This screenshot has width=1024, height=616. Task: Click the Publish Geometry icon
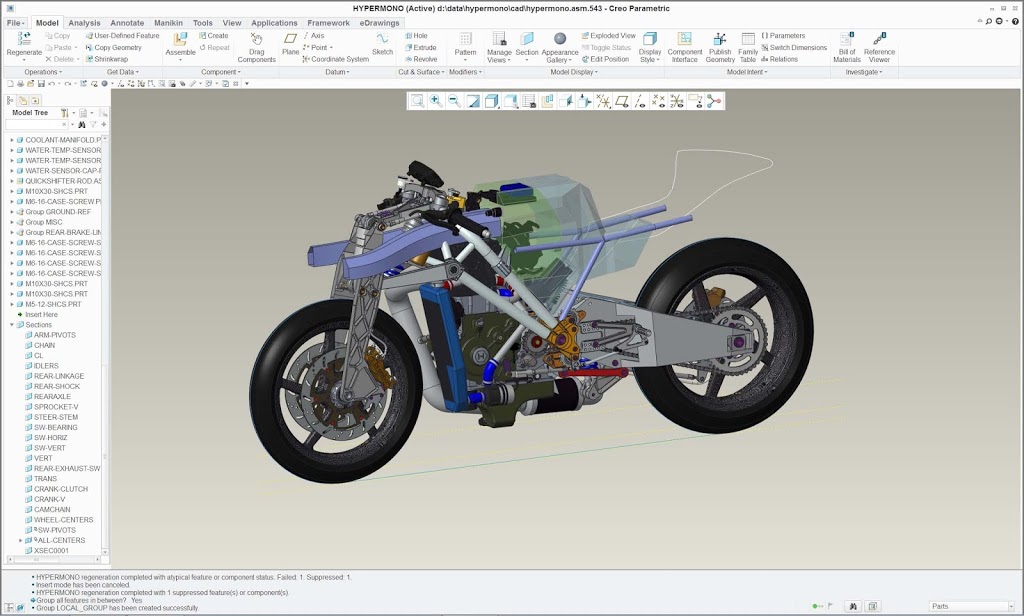pyautogui.click(x=720, y=40)
